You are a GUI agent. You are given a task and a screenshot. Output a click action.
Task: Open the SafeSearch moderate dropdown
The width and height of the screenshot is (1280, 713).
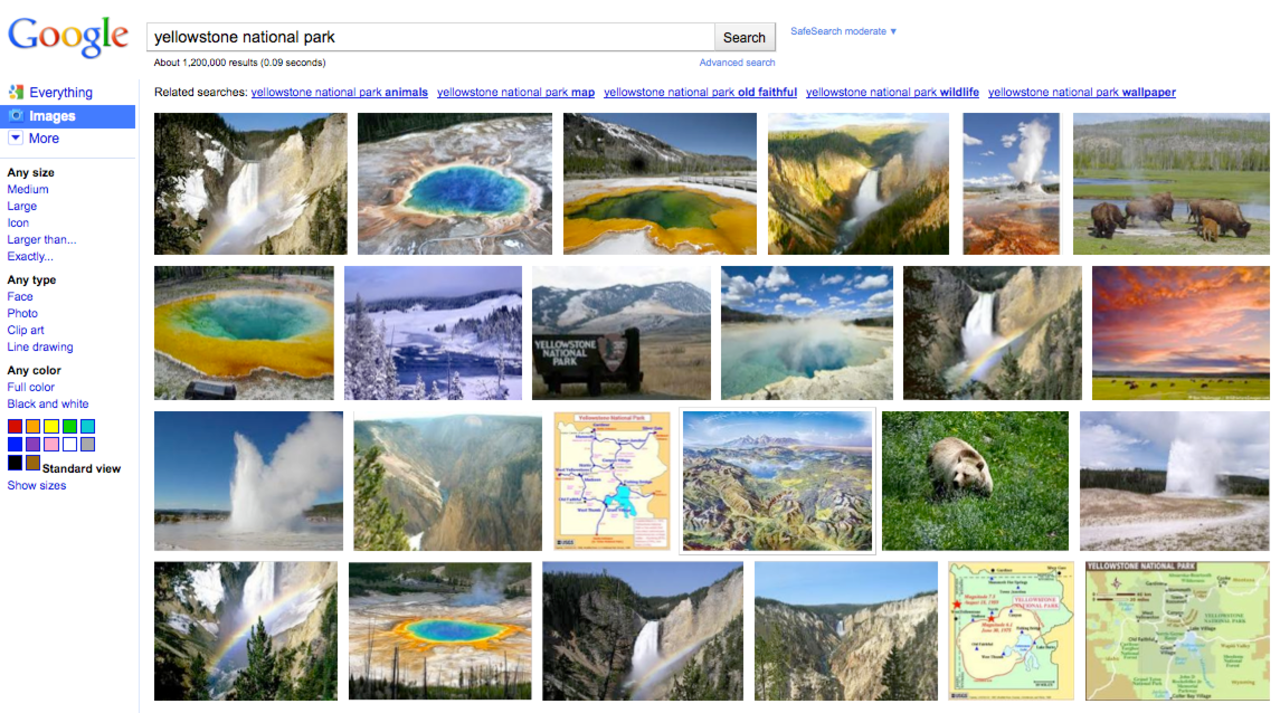tap(843, 31)
